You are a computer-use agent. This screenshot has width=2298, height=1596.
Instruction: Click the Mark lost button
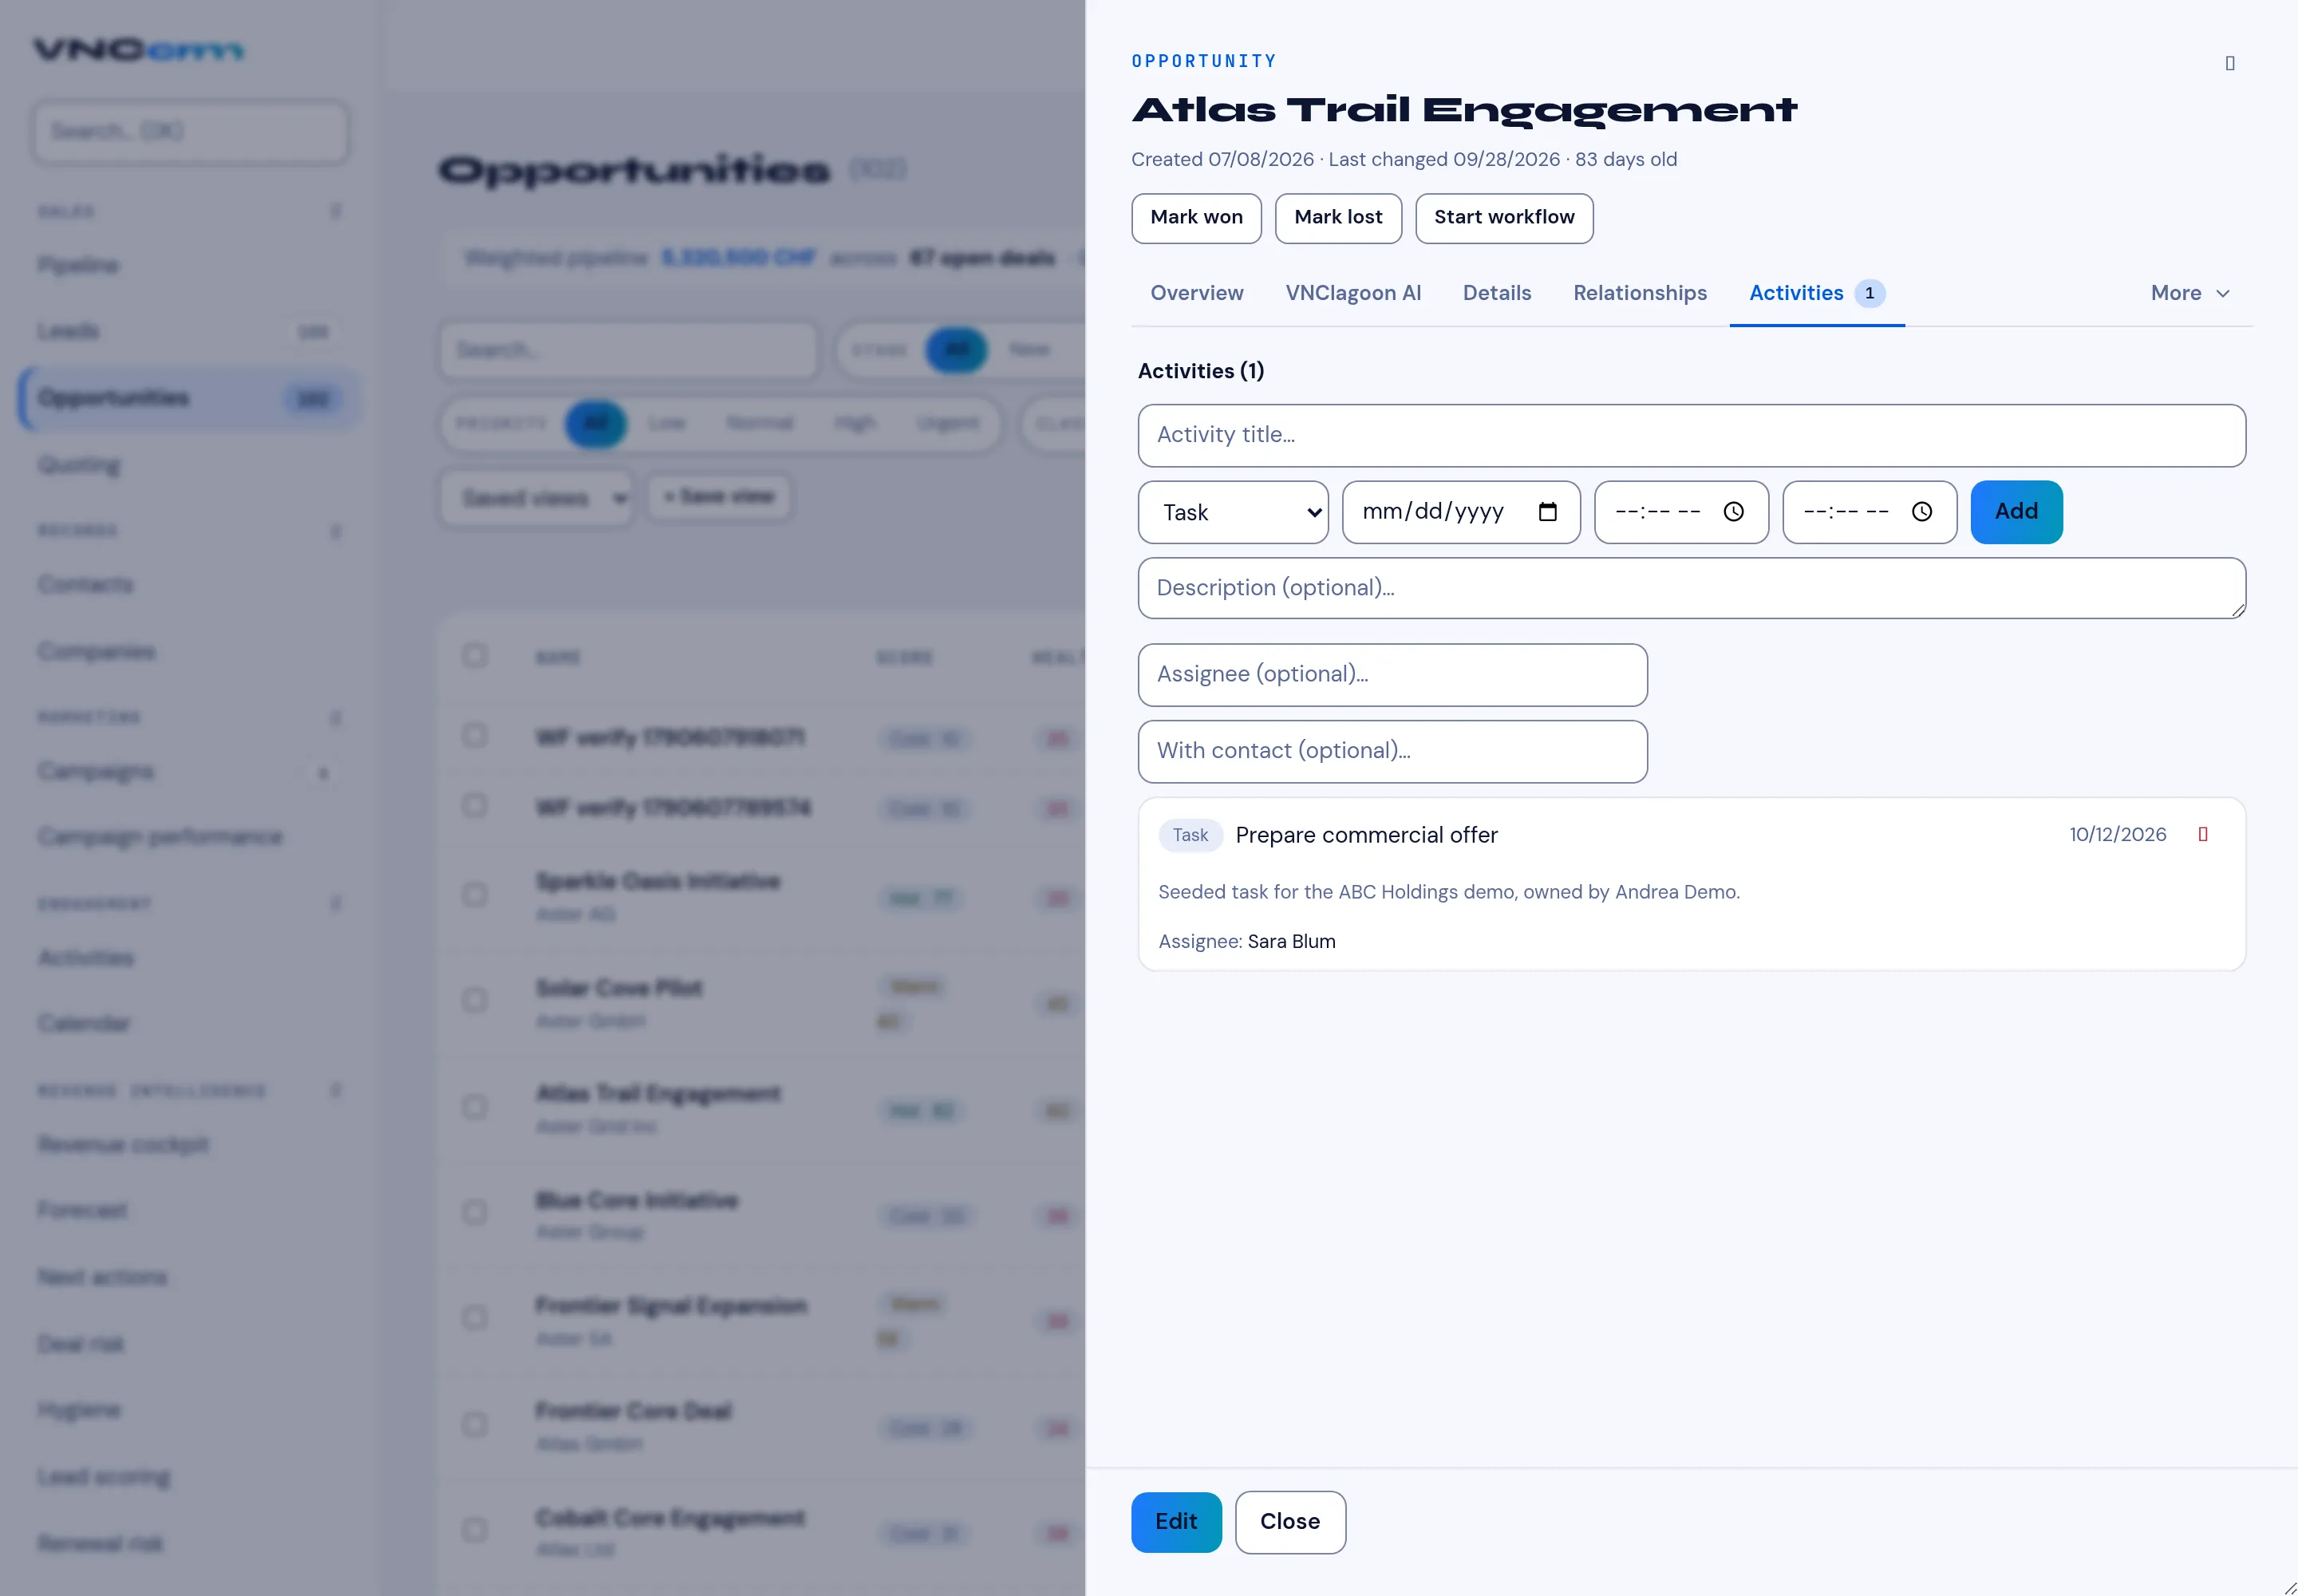[x=1338, y=218]
